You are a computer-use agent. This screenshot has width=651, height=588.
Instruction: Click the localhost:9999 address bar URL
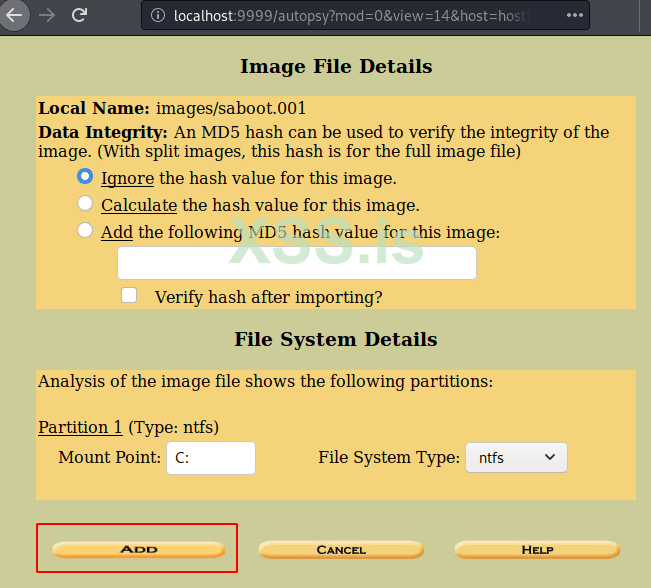click(351, 16)
